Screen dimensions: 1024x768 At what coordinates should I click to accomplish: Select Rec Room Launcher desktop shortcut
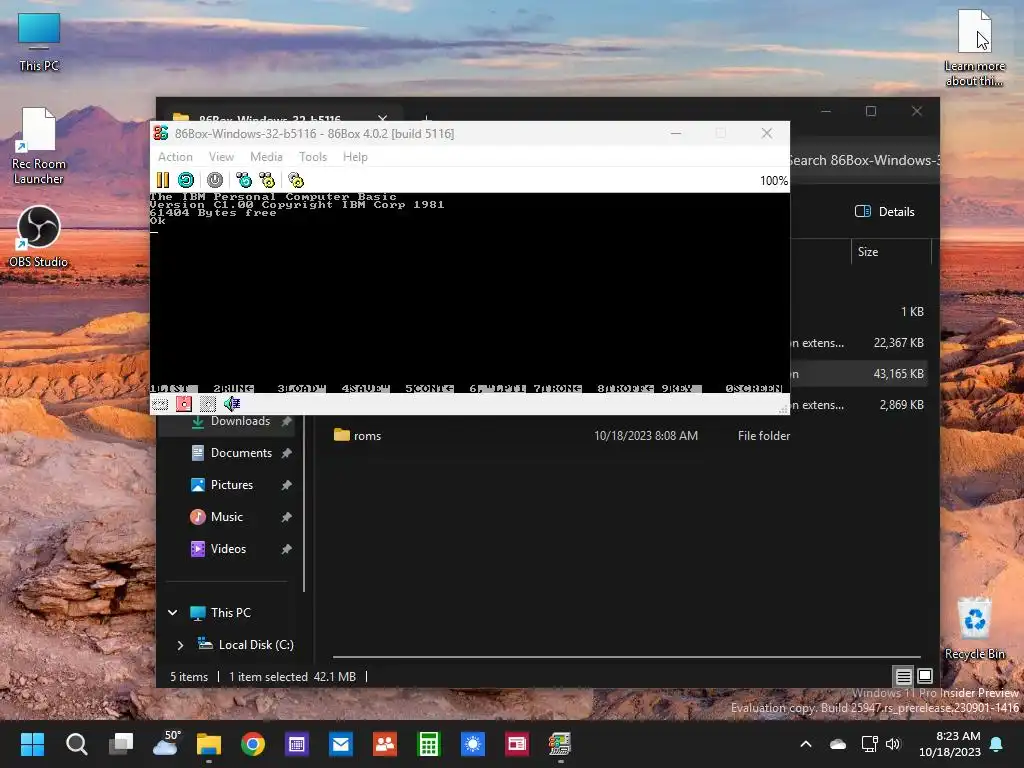[x=39, y=146]
